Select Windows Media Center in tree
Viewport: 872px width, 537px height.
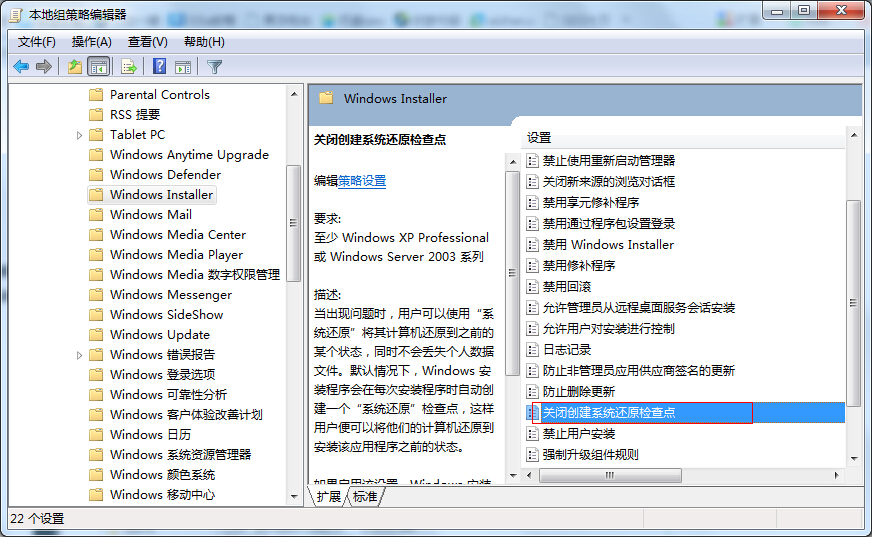pyautogui.click(x=177, y=235)
